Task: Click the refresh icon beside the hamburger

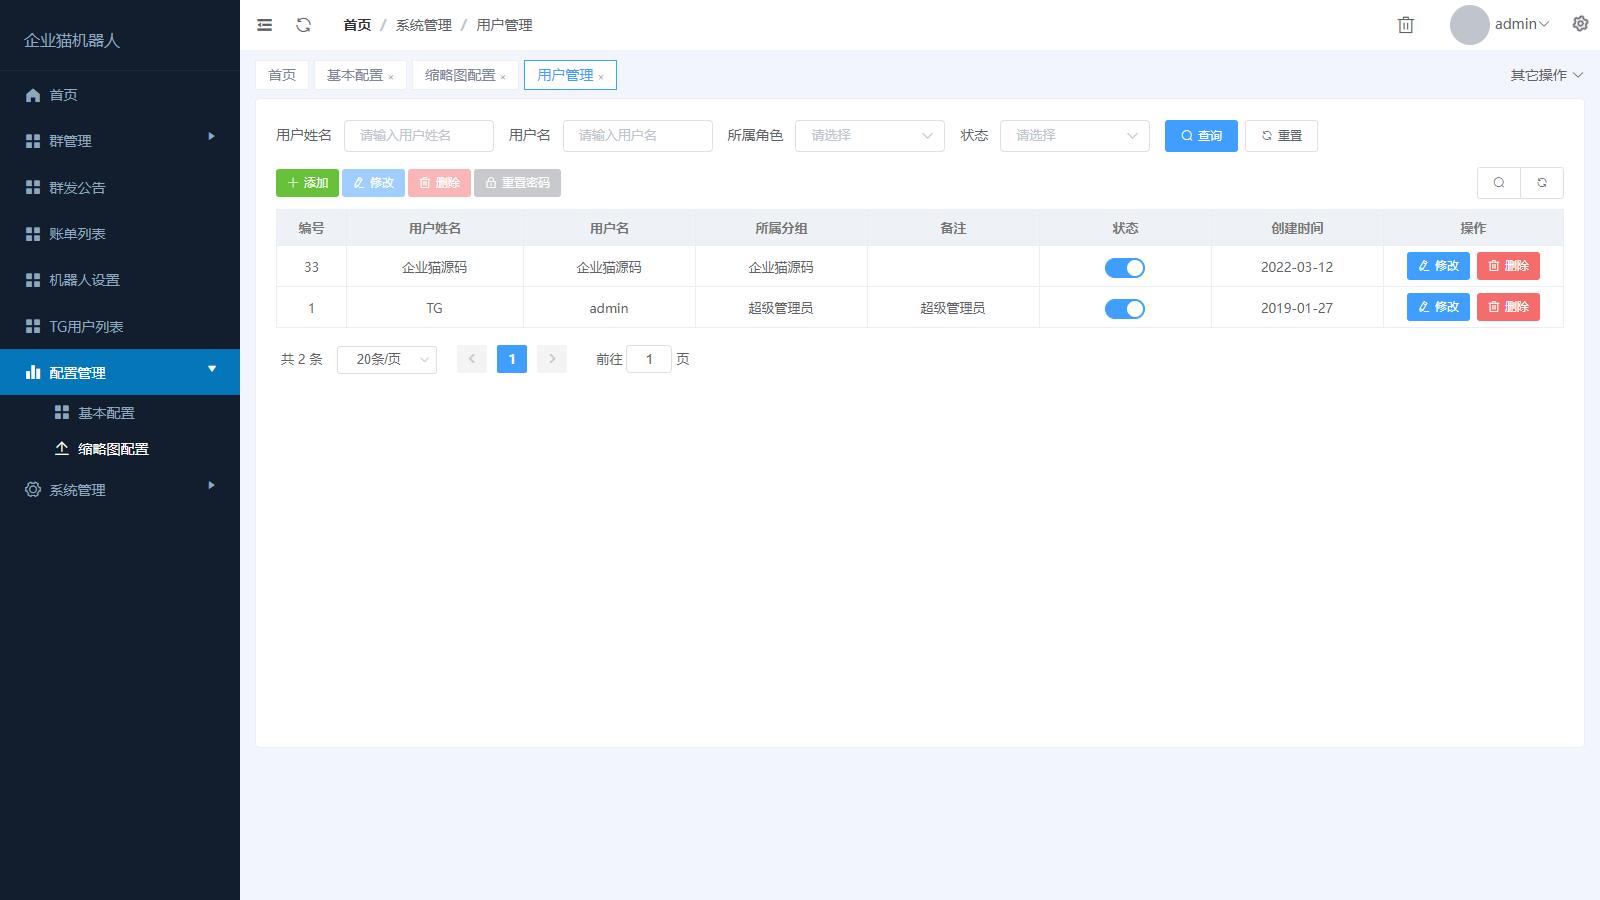Action: pos(304,25)
